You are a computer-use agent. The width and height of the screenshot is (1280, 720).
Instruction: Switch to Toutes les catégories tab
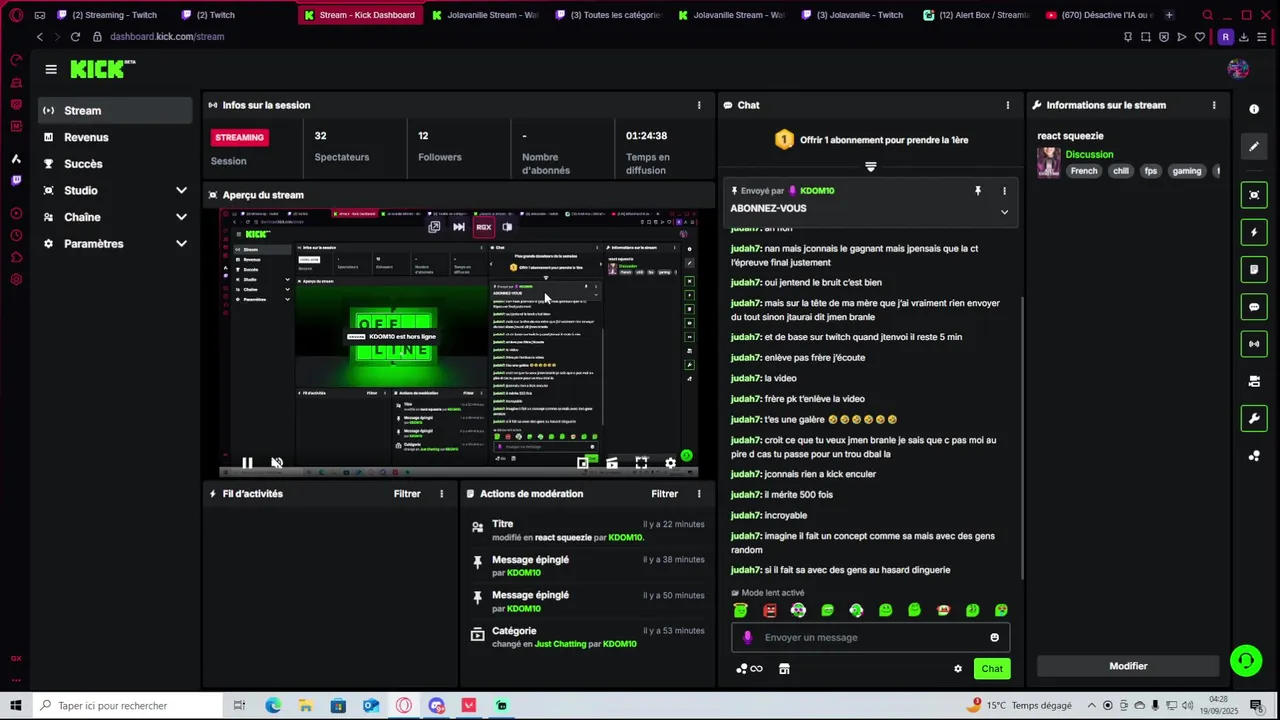[x=609, y=15]
